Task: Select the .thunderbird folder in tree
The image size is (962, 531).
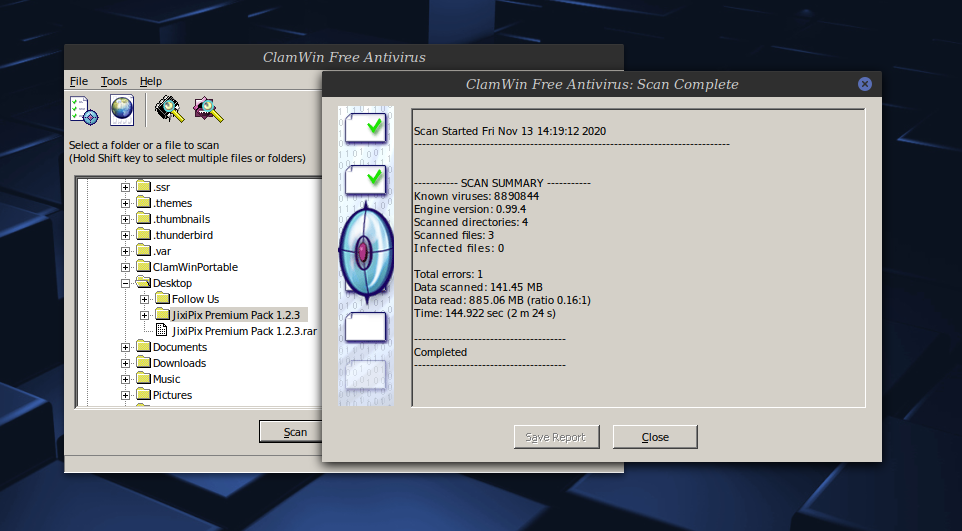Action: pos(183,235)
